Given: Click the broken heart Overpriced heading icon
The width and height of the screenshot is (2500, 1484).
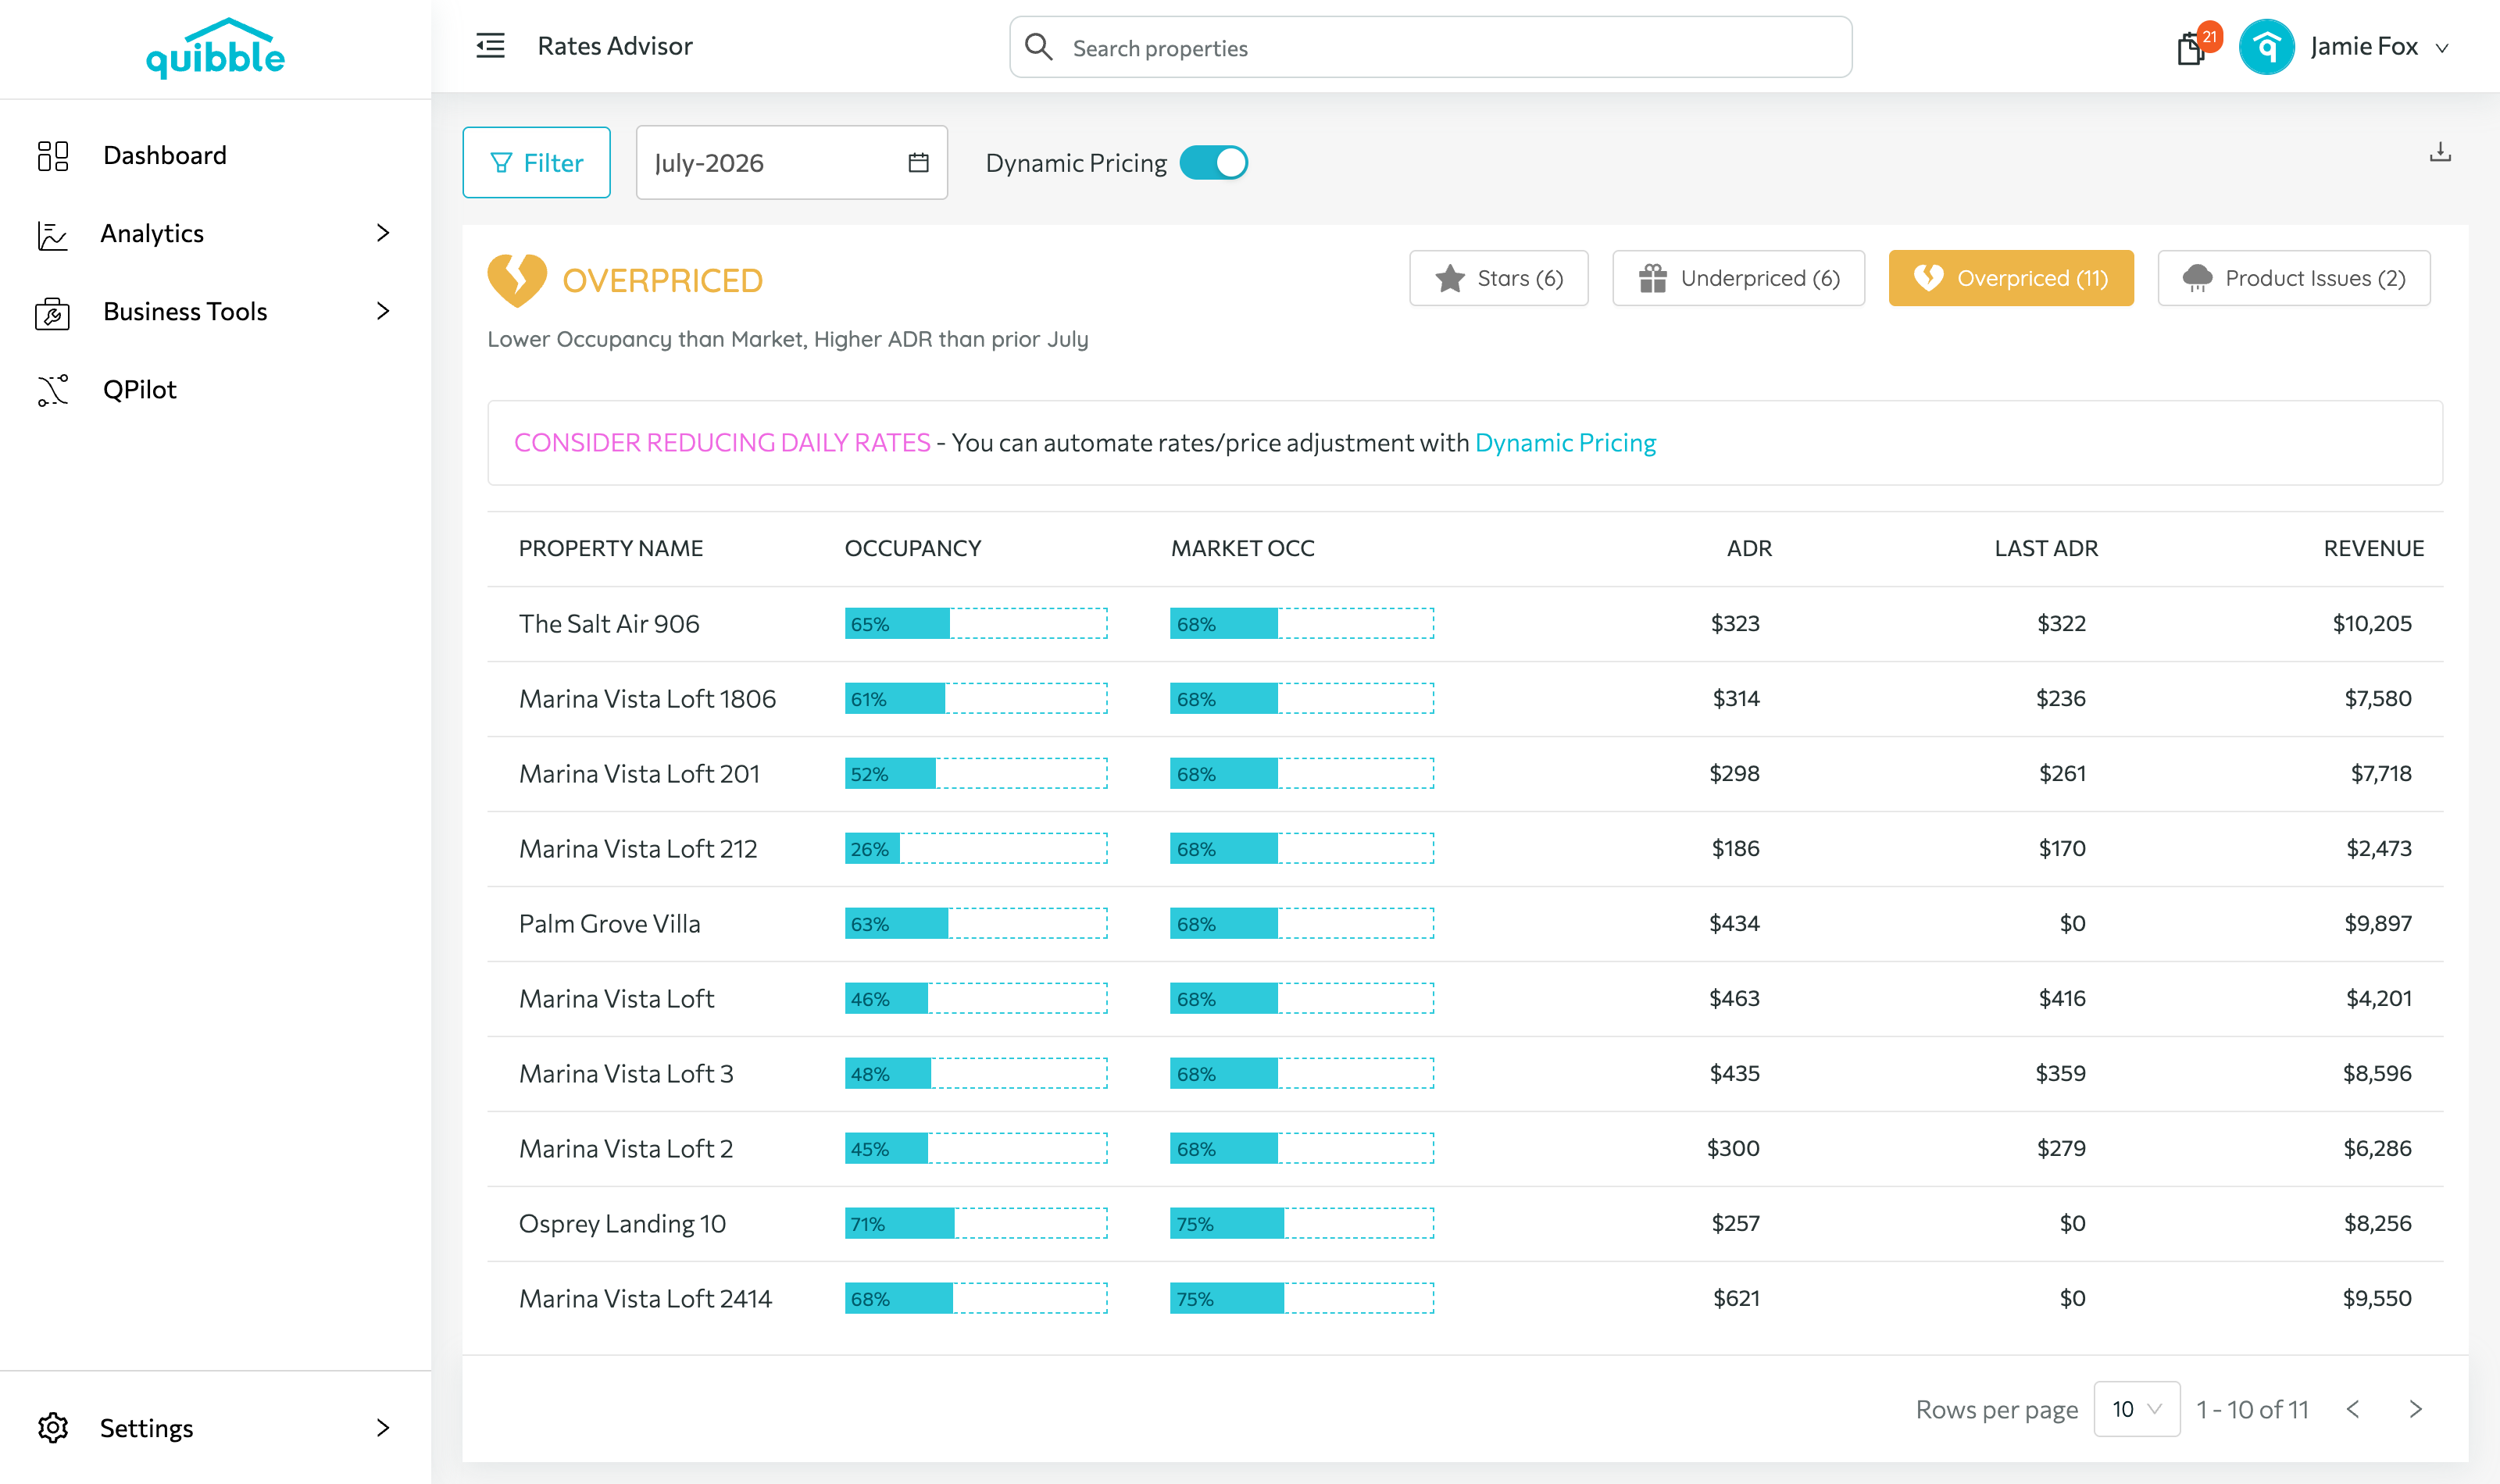Looking at the screenshot, I should tap(516, 280).
